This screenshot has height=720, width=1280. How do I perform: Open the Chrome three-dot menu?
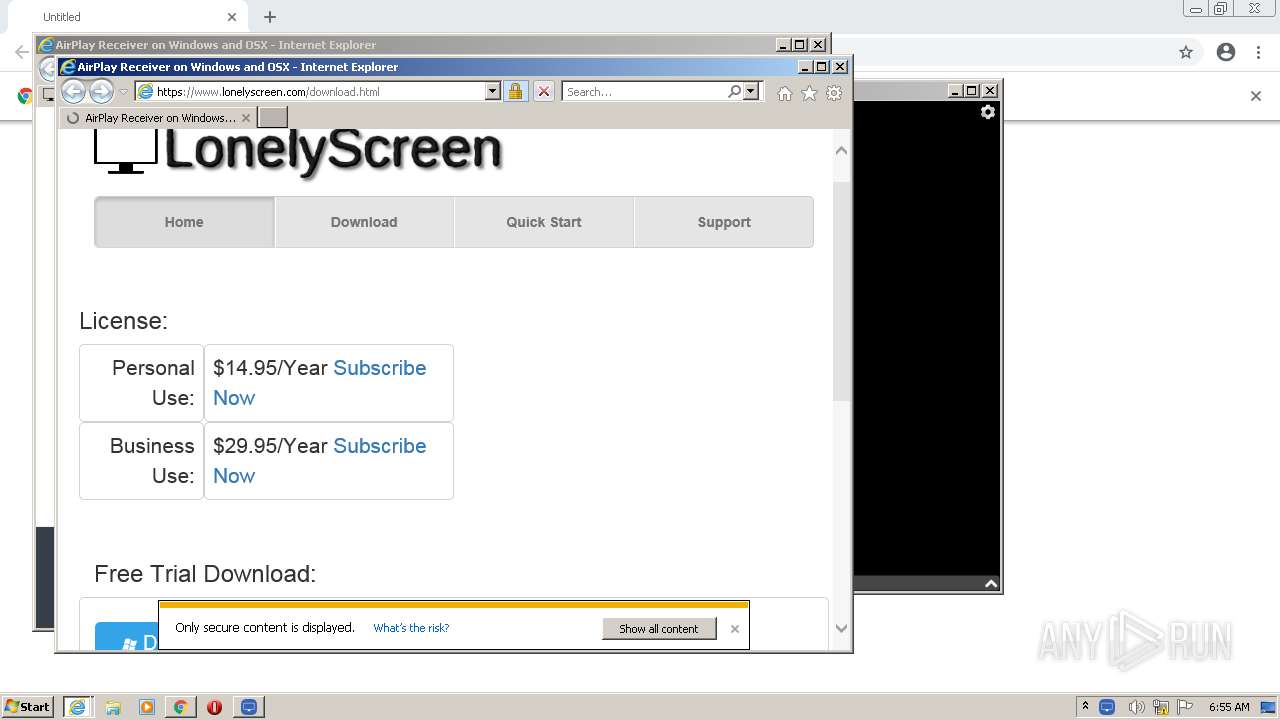1260,52
